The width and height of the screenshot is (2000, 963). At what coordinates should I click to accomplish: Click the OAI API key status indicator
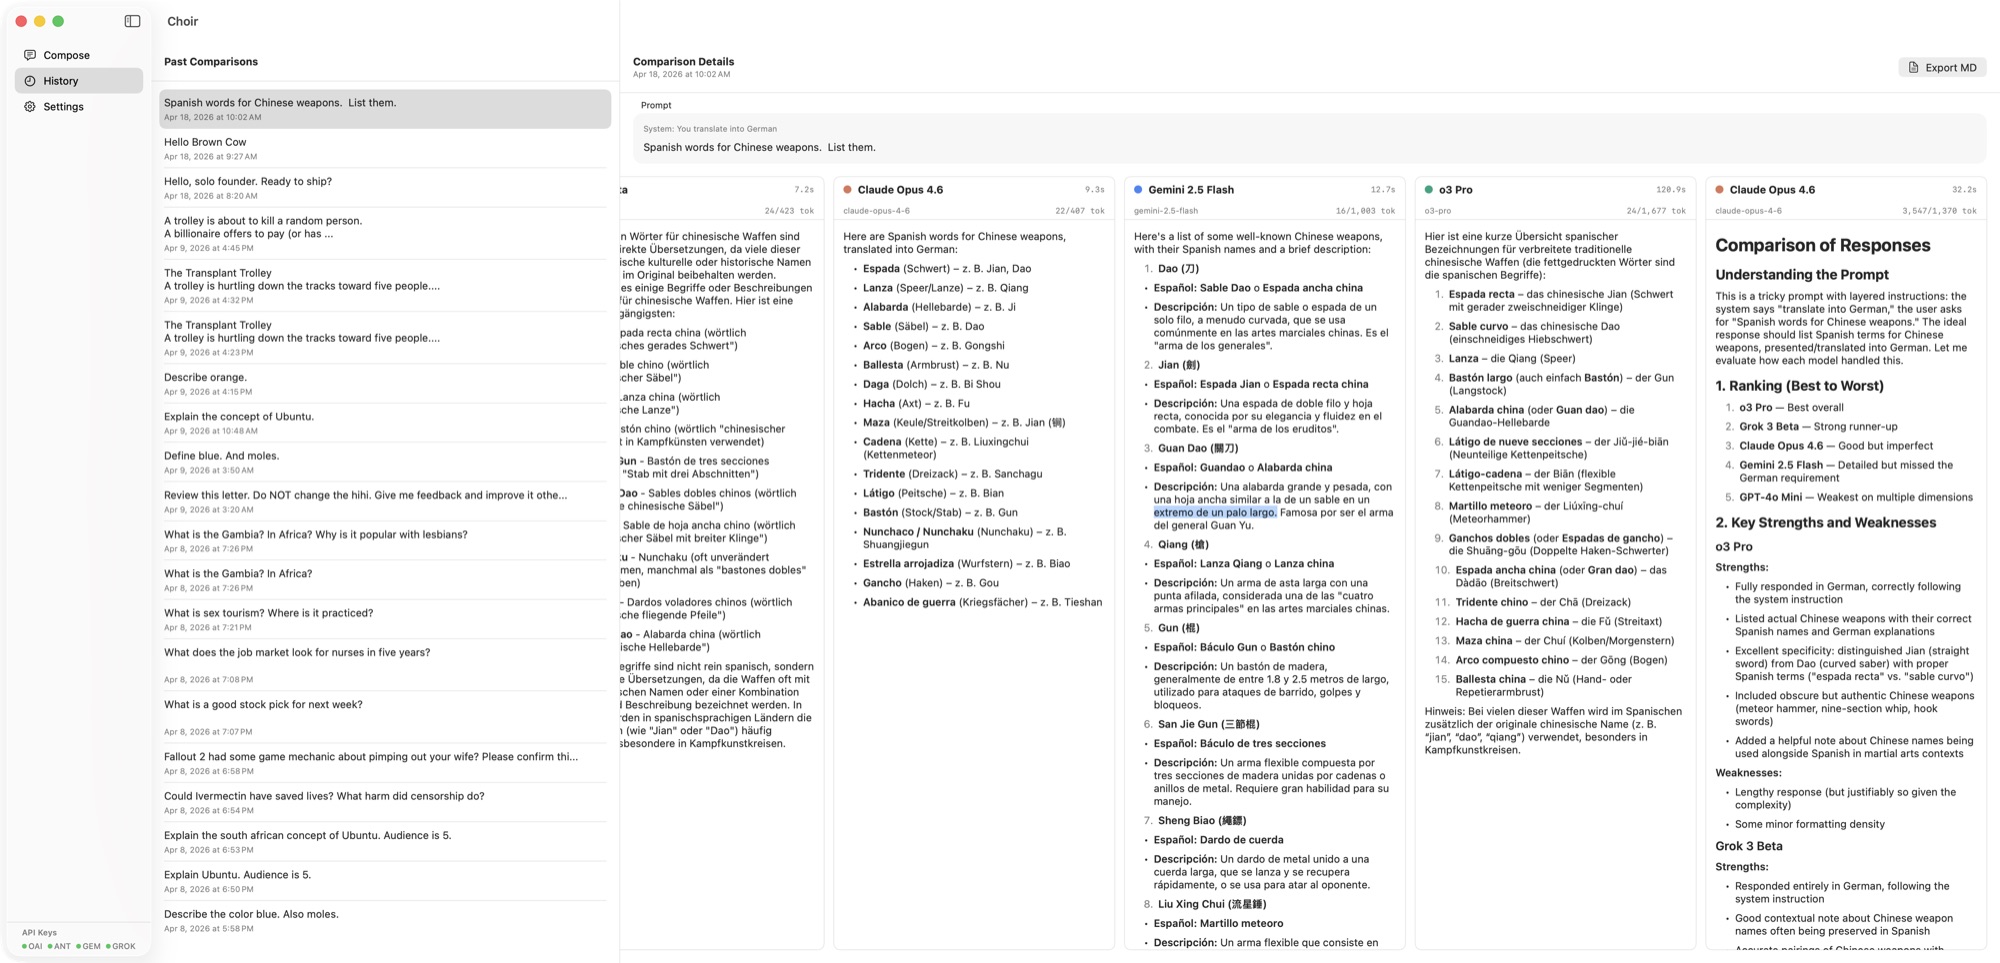pyautogui.click(x=32, y=946)
